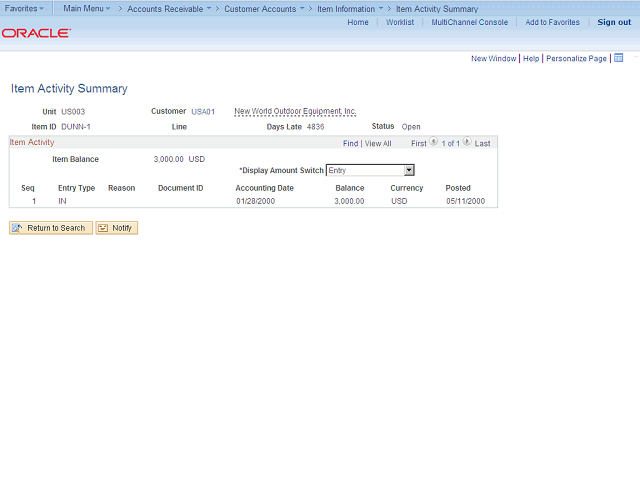Click View All in Item Activity

[x=378, y=143]
